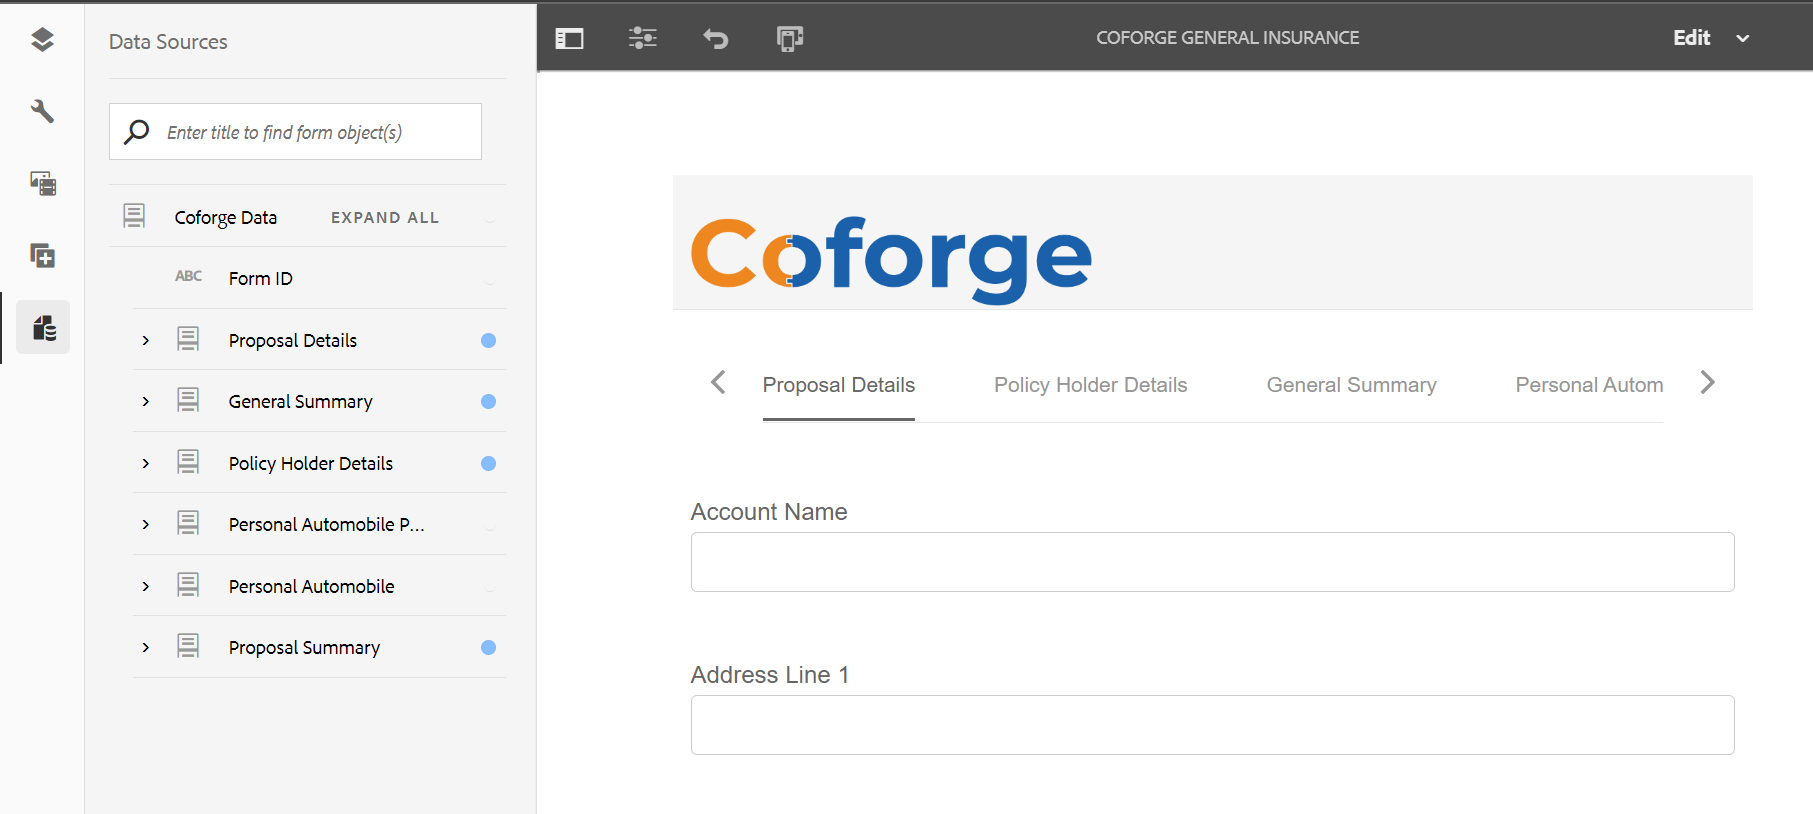1813x814 pixels.
Task: Open page properties sliders icon
Action: [643, 38]
